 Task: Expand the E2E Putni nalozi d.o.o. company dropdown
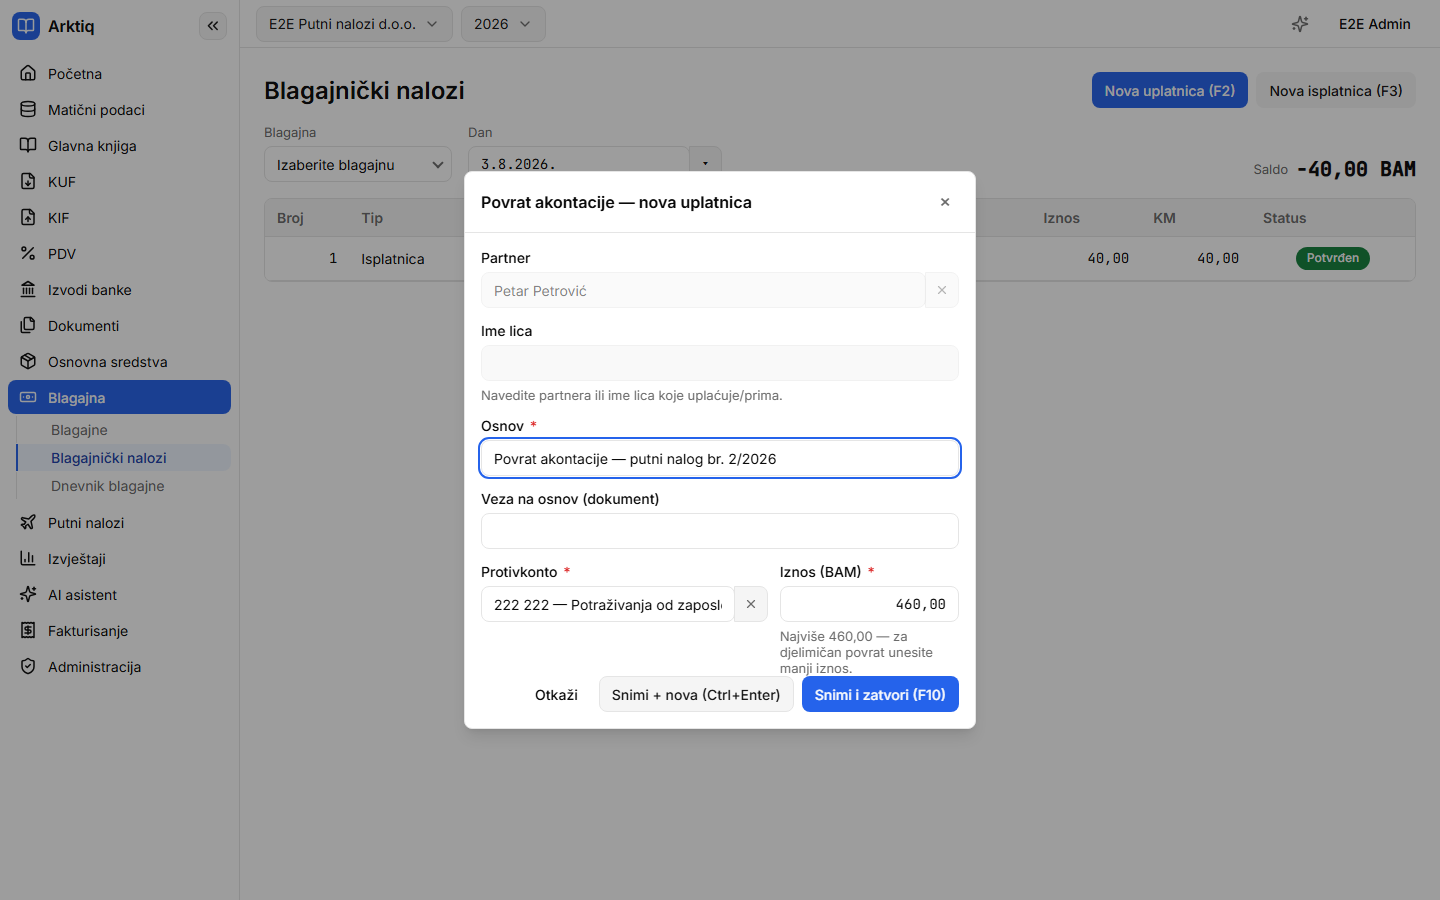[x=354, y=24]
